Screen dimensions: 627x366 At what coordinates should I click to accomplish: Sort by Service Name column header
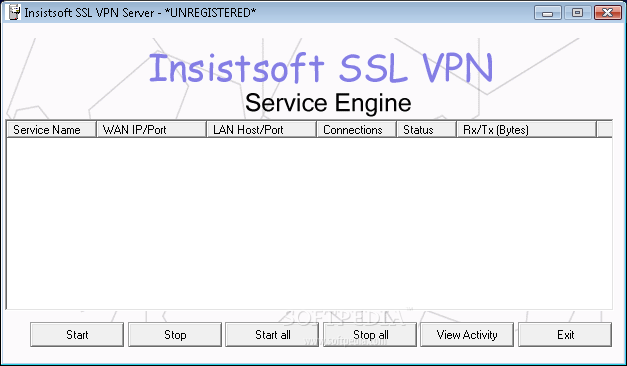click(52, 130)
